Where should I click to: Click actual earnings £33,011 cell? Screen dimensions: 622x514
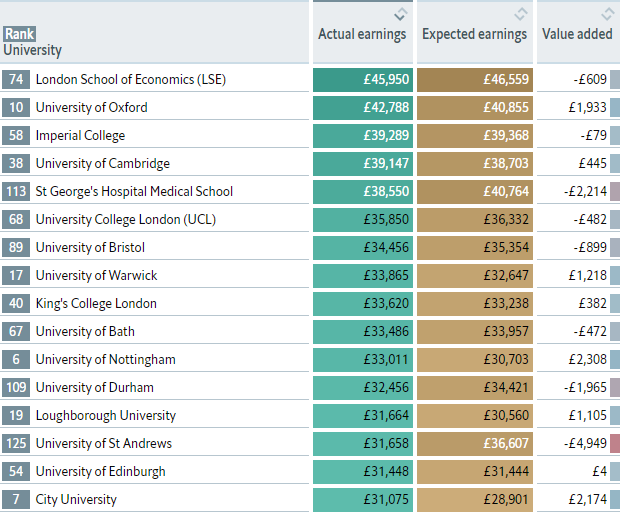coord(363,360)
